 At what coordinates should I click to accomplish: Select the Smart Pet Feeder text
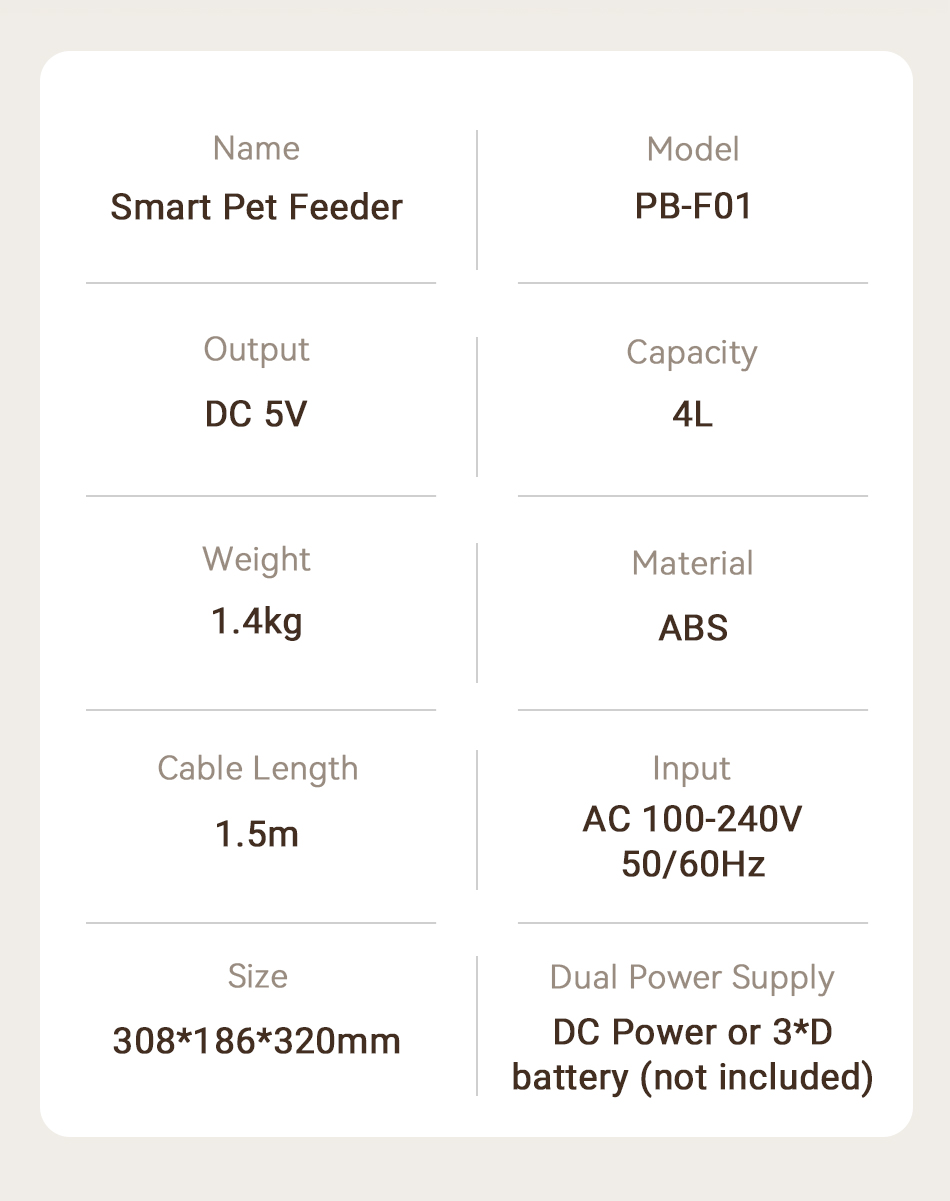pos(256,207)
